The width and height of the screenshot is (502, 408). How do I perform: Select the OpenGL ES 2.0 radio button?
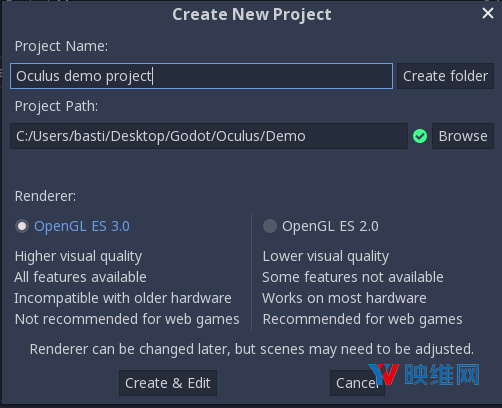[x=270, y=226]
